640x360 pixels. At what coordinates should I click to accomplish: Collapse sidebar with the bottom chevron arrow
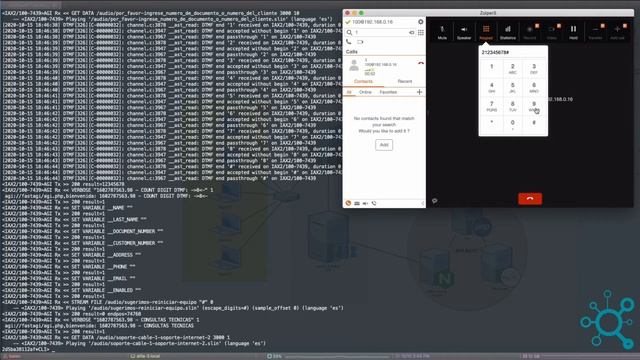pos(422,203)
